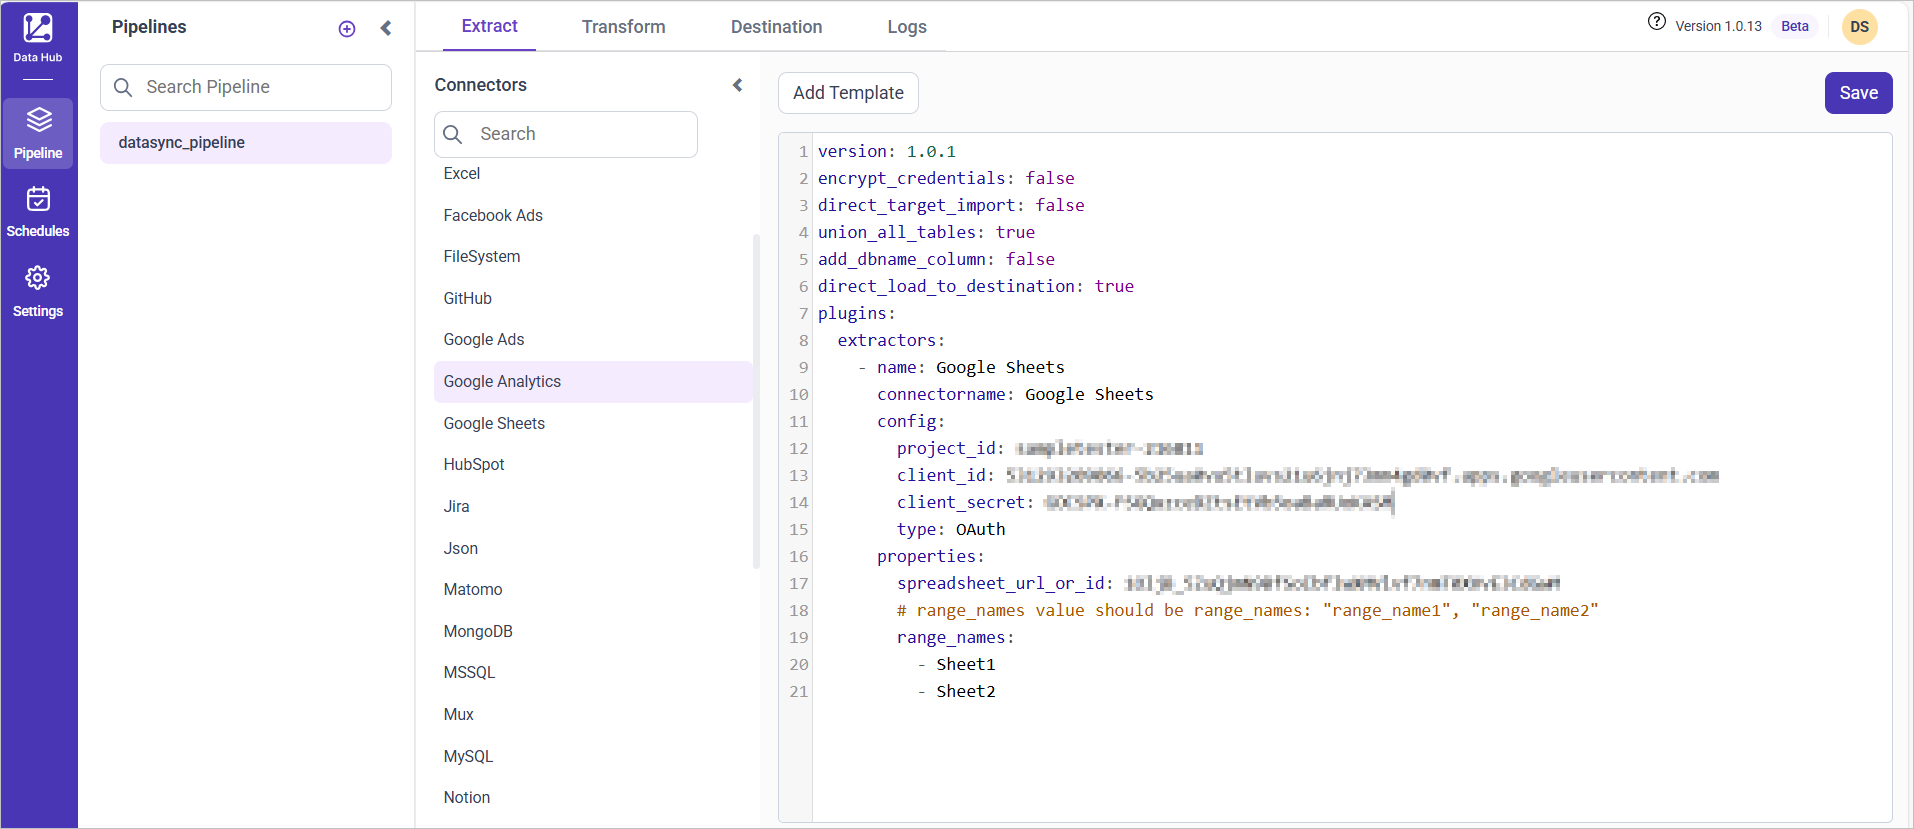
Task: Click the 'config:' line
Action: tap(911, 422)
